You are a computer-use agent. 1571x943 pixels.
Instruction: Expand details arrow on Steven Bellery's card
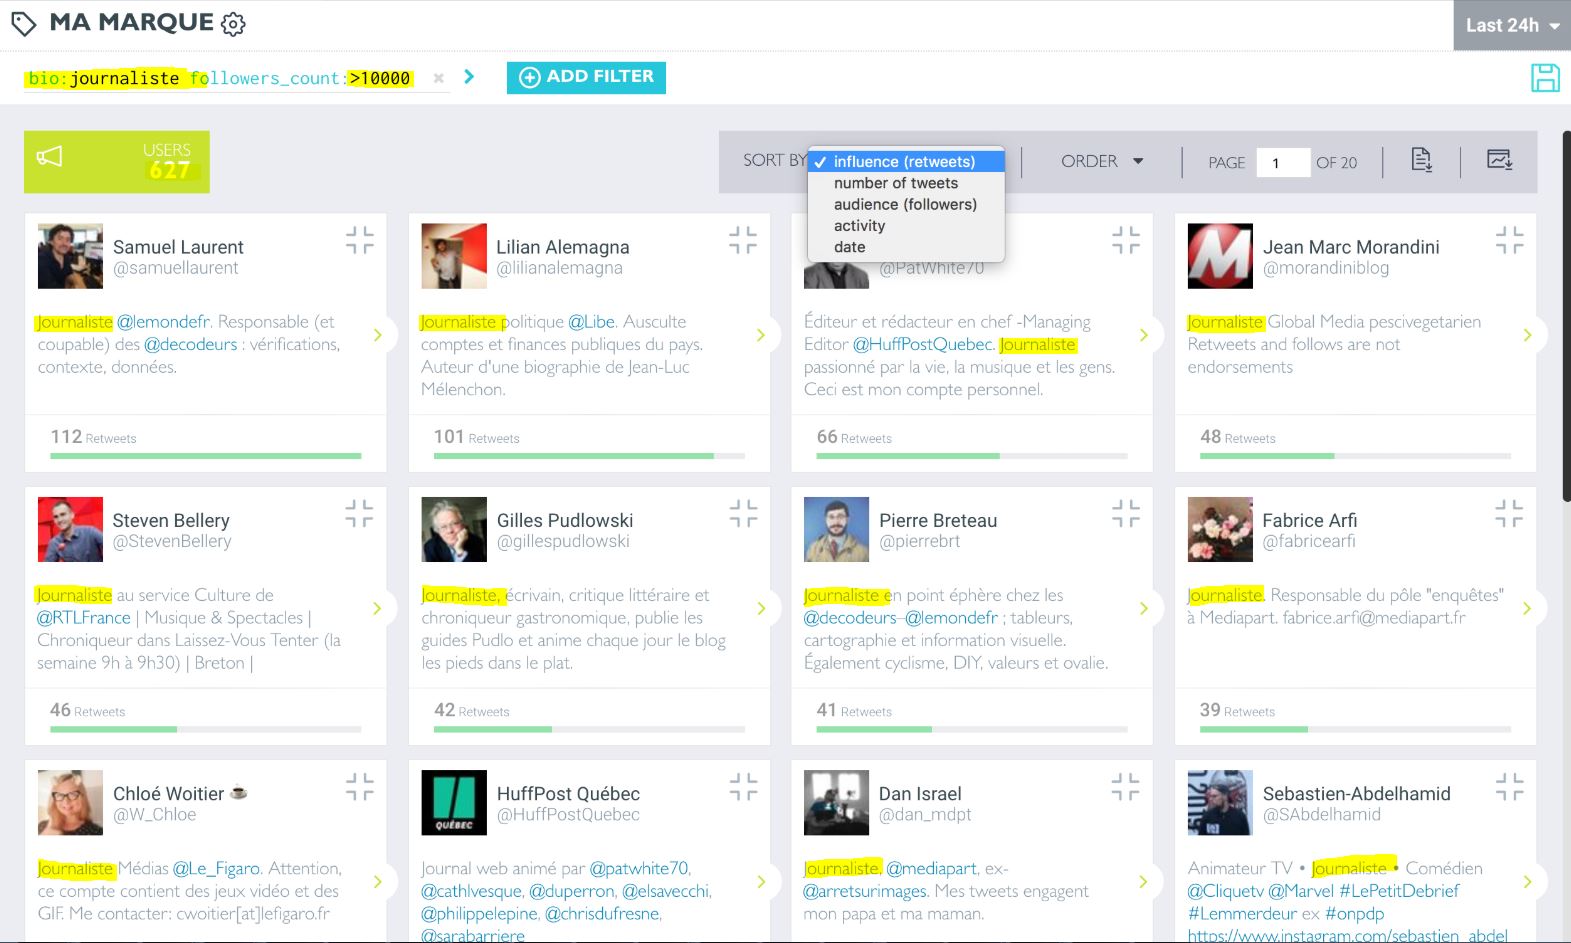pos(377,608)
